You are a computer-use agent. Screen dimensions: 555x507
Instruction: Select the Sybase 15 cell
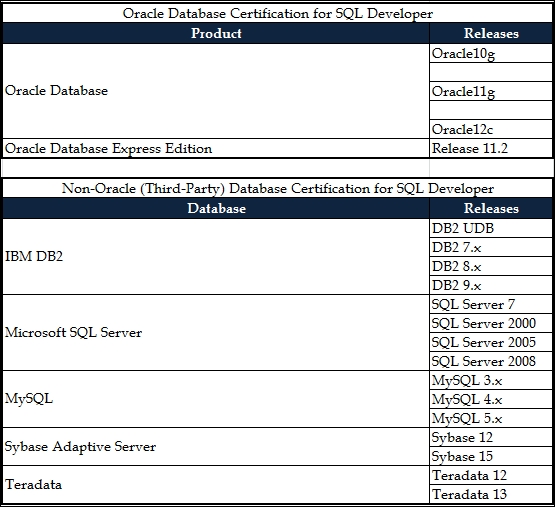coord(491,456)
